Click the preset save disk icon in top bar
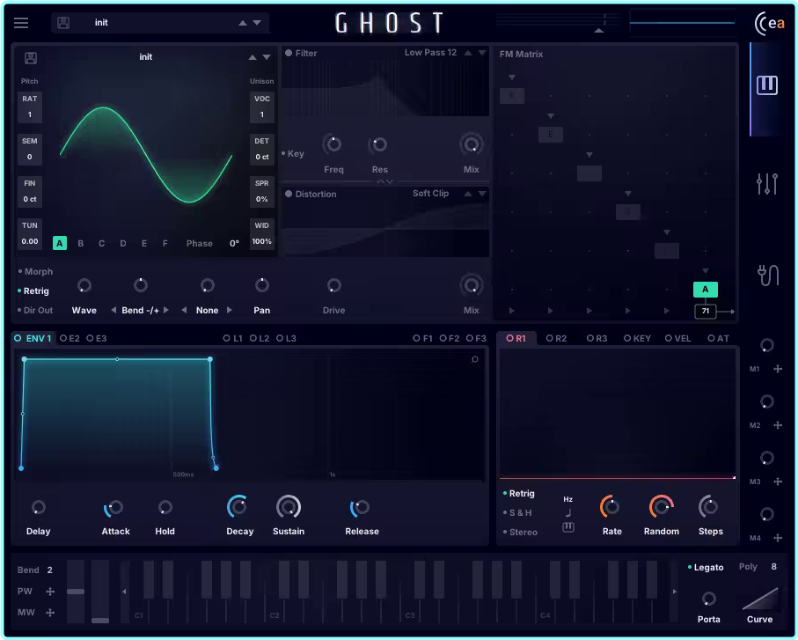798x640 pixels. pyautogui.click(x=63, y=23)
